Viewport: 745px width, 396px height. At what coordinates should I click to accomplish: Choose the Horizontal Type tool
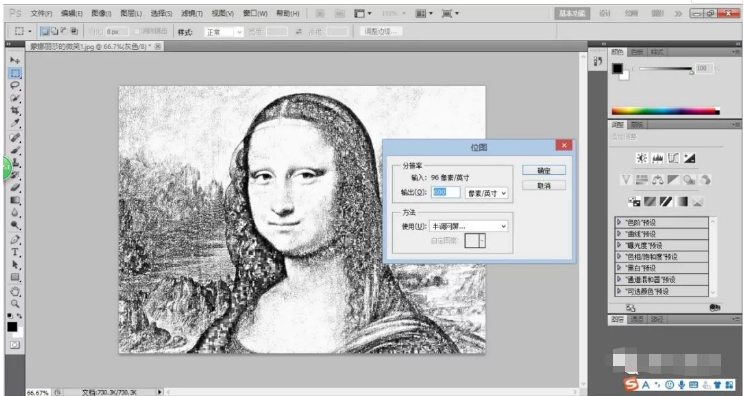(15, 252)
